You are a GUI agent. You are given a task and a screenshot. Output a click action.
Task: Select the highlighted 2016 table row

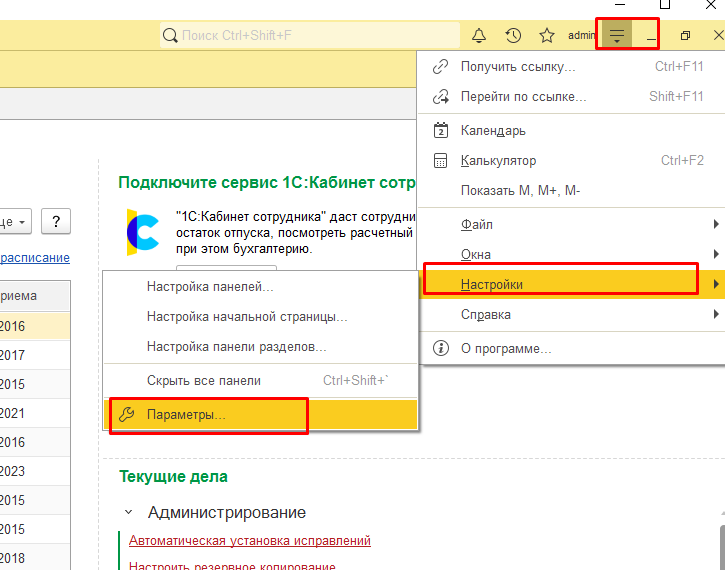(35, 326)
